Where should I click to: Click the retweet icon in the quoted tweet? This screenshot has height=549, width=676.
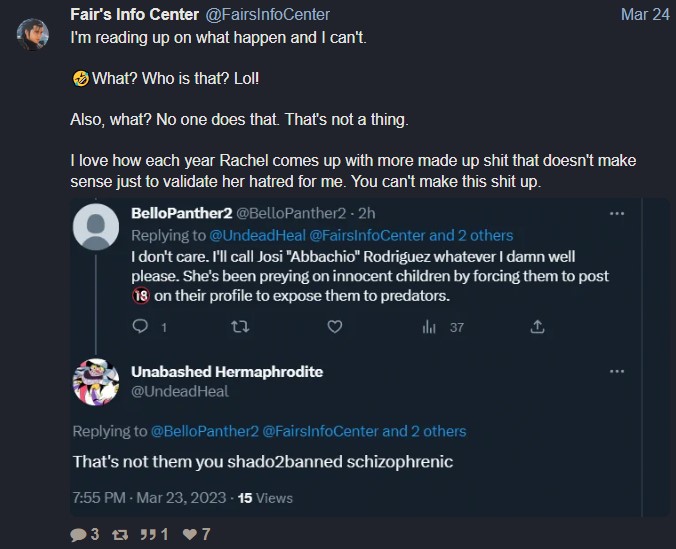(x=239, y=326)
